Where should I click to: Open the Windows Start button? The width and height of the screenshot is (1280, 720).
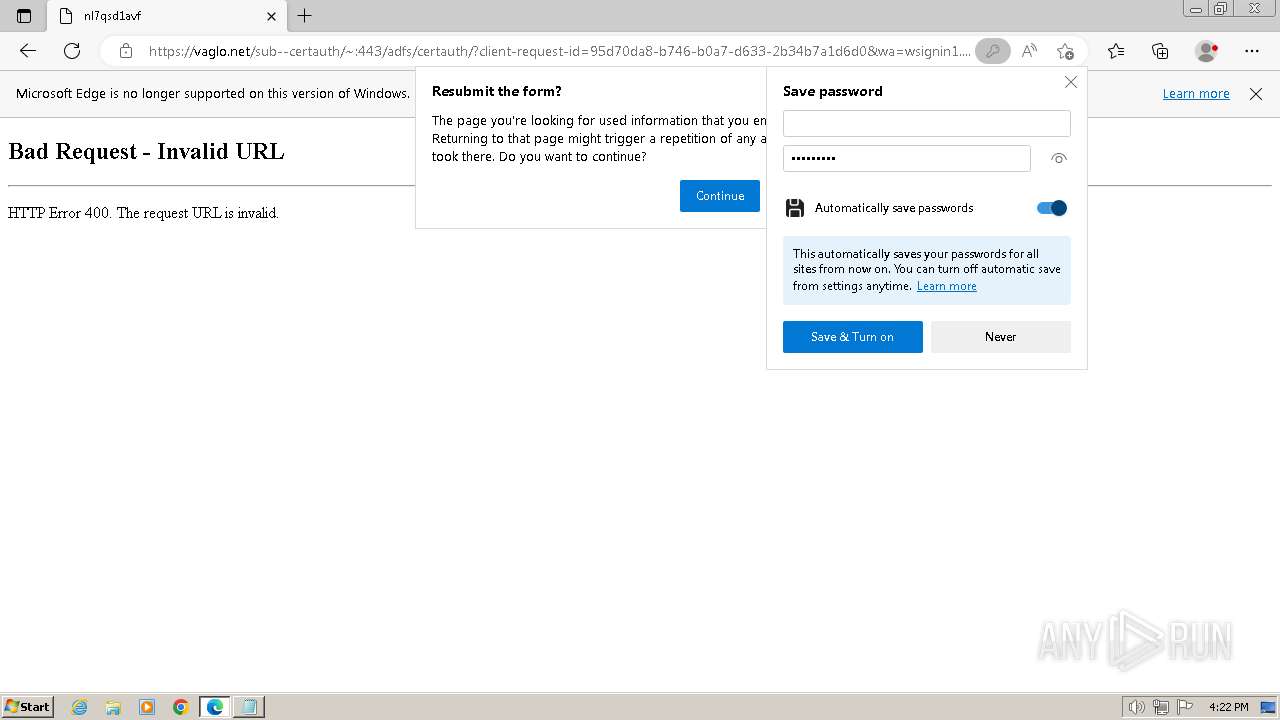click(28, 707)
